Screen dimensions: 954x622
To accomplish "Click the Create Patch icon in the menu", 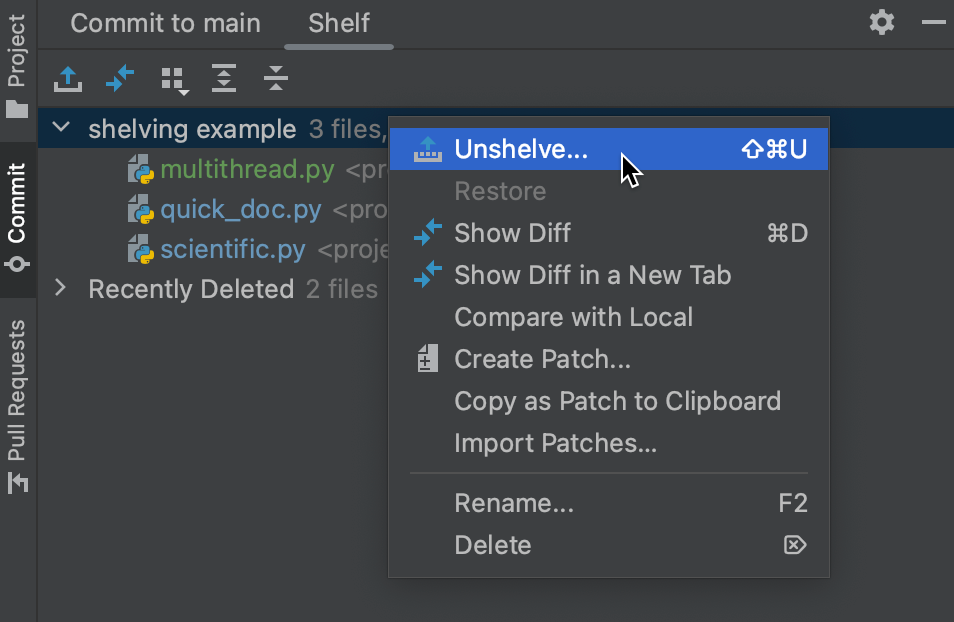I will 427,358.
